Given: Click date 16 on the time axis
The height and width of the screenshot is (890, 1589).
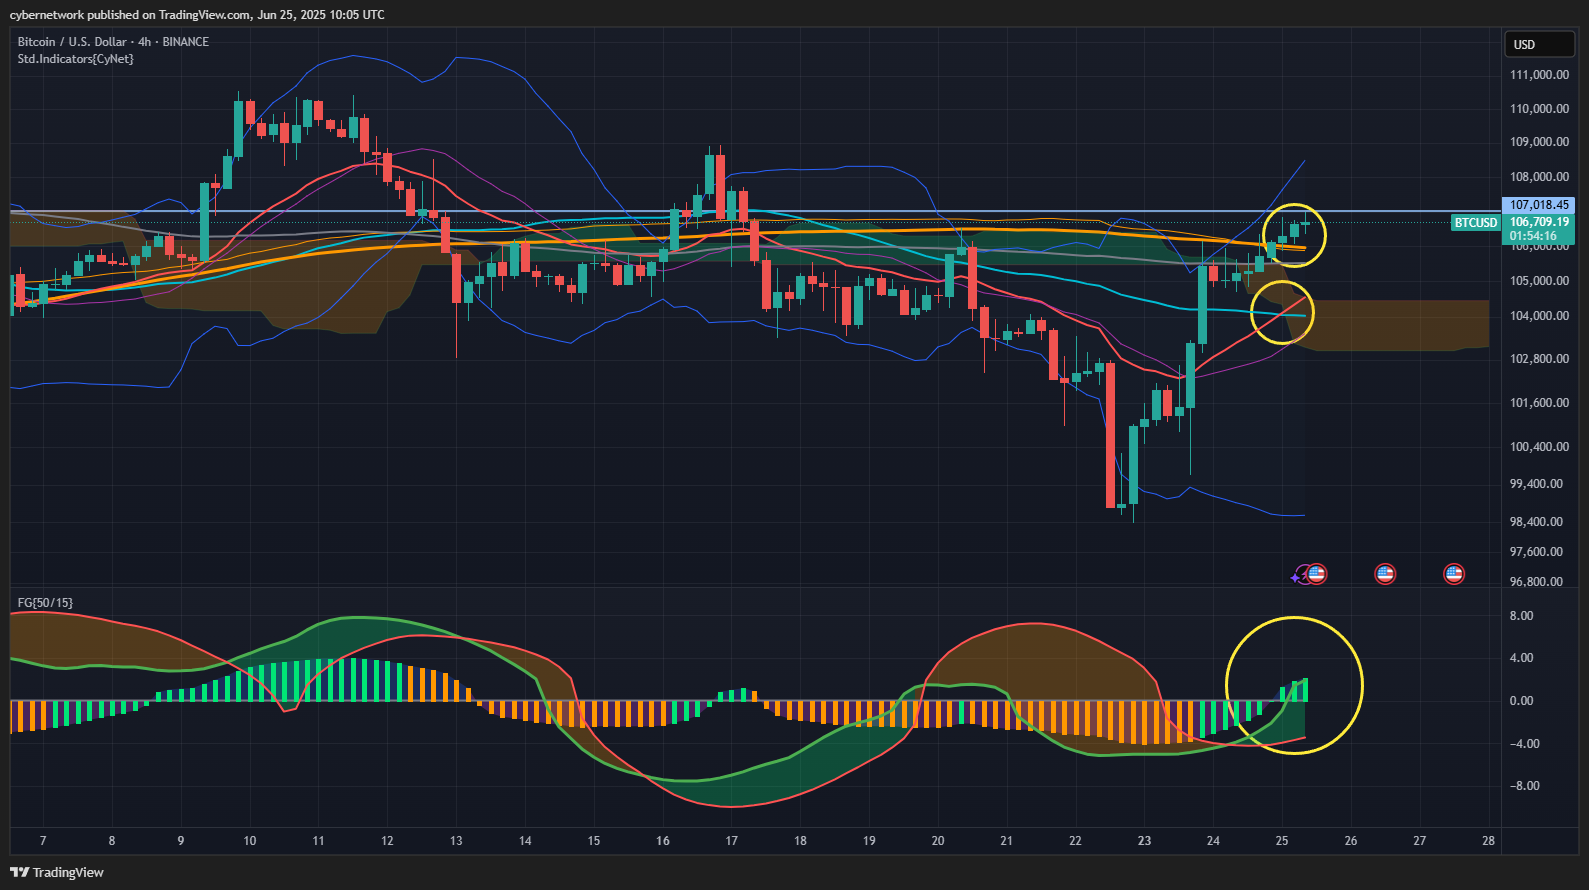Looking at the screenshot, I should point(663,841).
